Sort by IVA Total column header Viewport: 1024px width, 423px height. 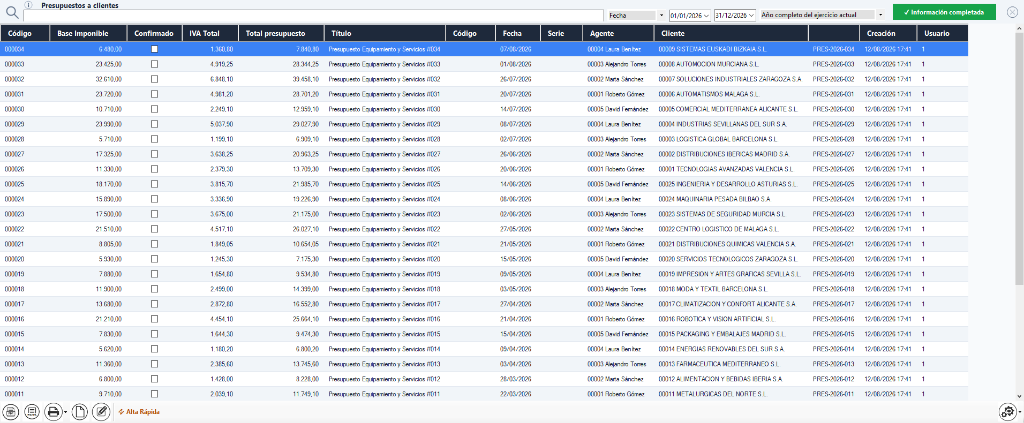point(210,33)
